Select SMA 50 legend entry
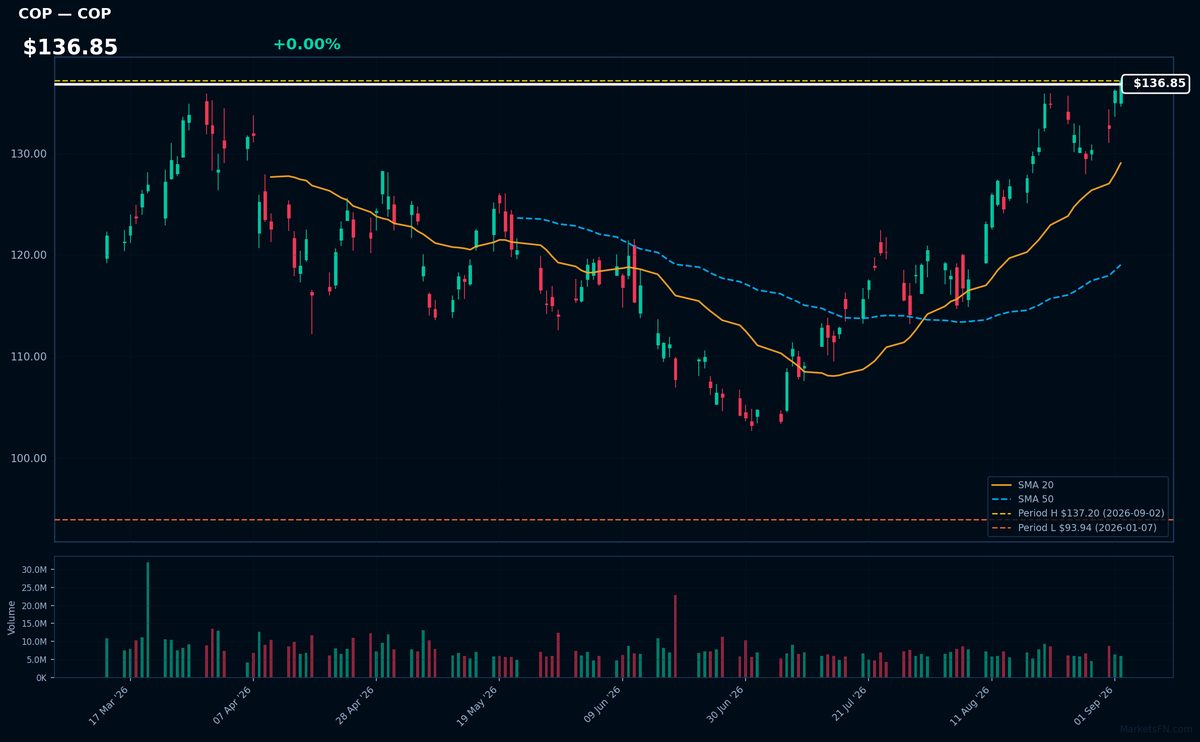Viewport: 1200px width, 742px height. point(1021,499)
